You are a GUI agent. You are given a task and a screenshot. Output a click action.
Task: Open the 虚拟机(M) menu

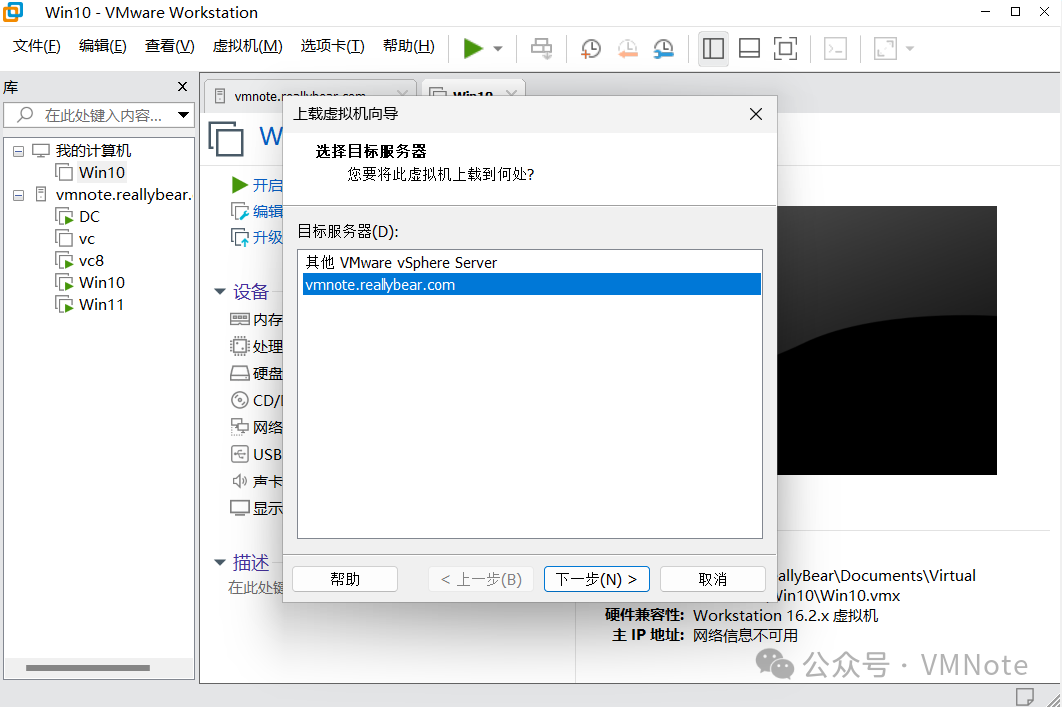tap(247, 46)
